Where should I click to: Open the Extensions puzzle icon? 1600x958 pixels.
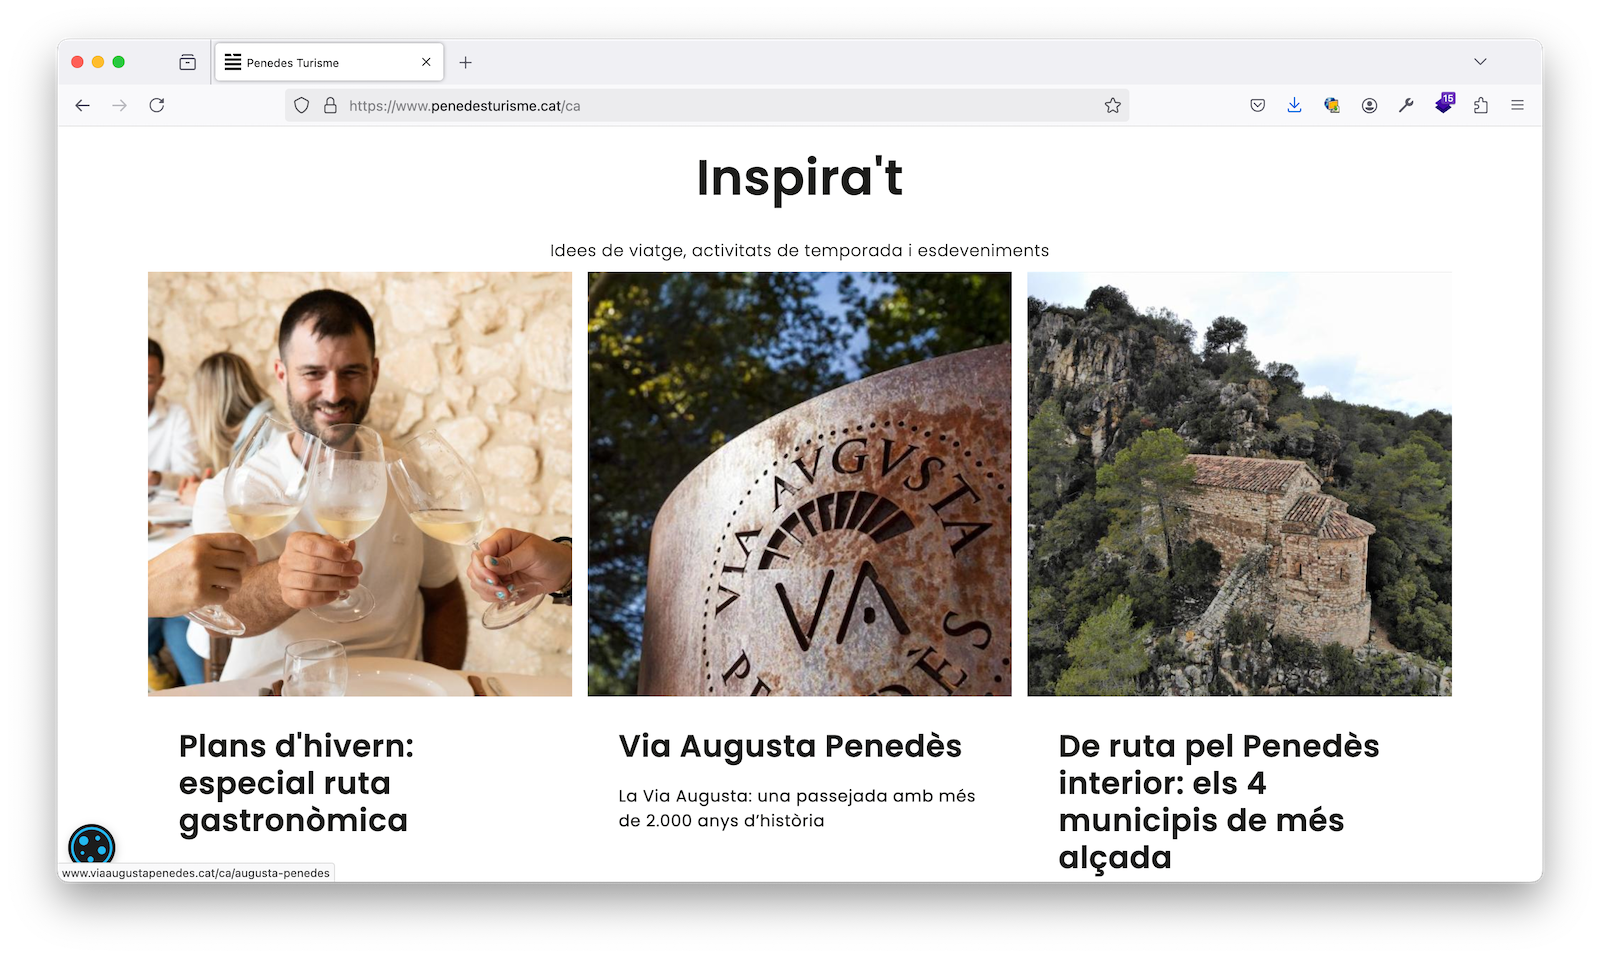pos(1480,105)
